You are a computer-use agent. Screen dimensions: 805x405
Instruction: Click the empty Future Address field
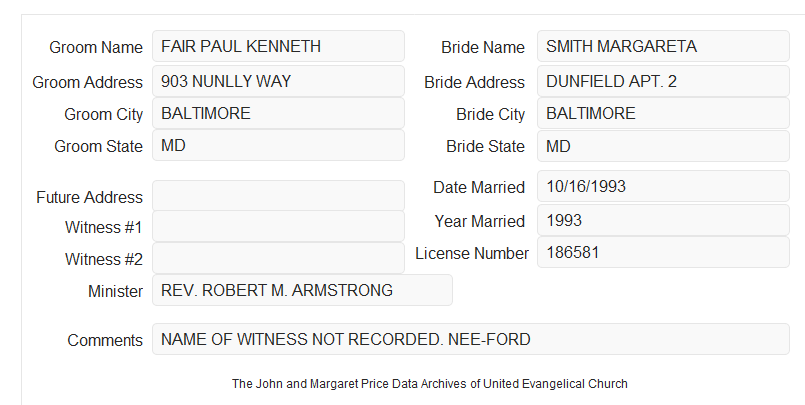click(x=278, y=196)
